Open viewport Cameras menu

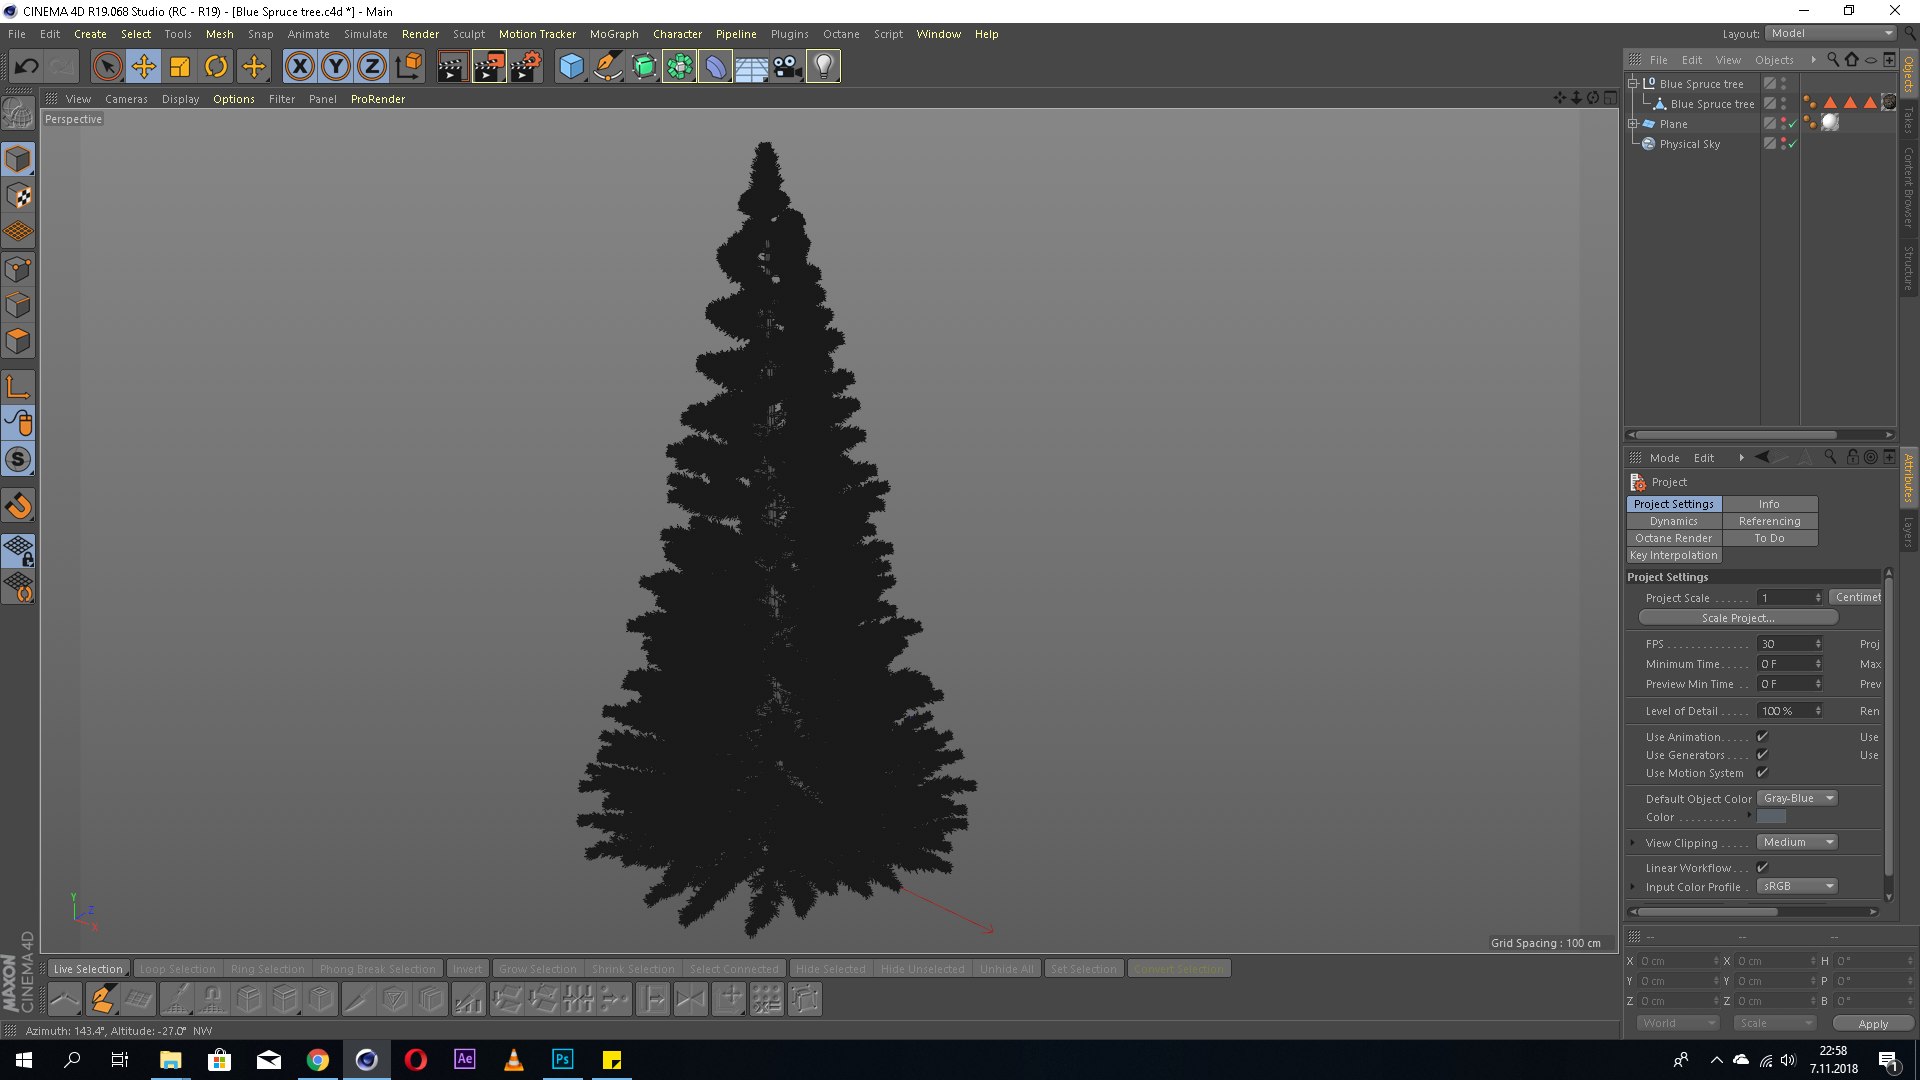click(x=126, y=99)
